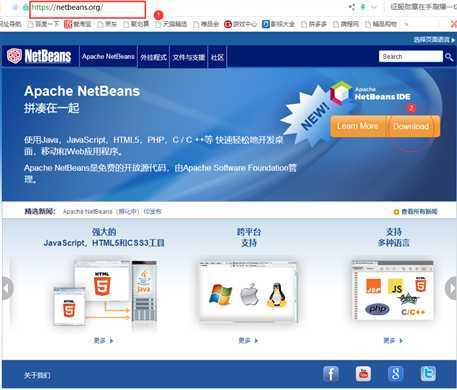Open the Facebook social icon

[331, 374]
